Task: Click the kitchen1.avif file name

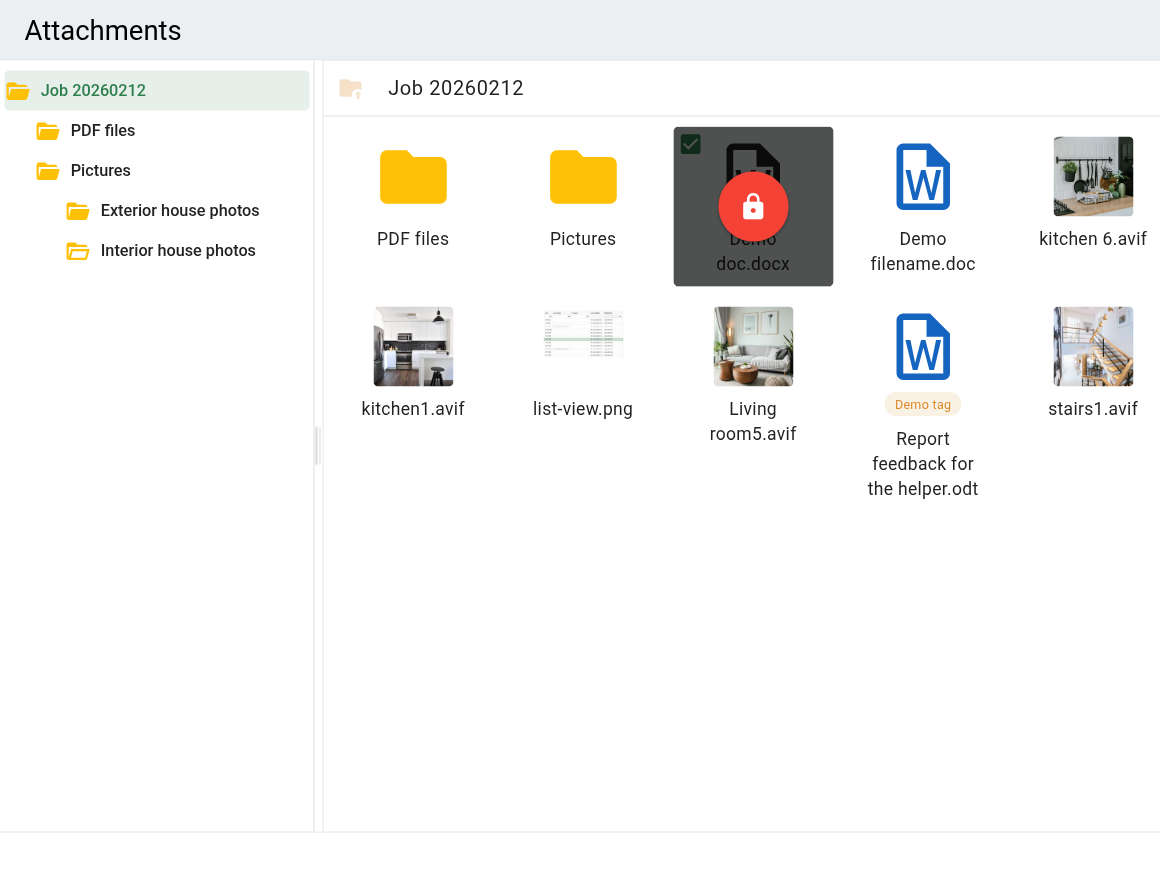Action: pos(413,408)
